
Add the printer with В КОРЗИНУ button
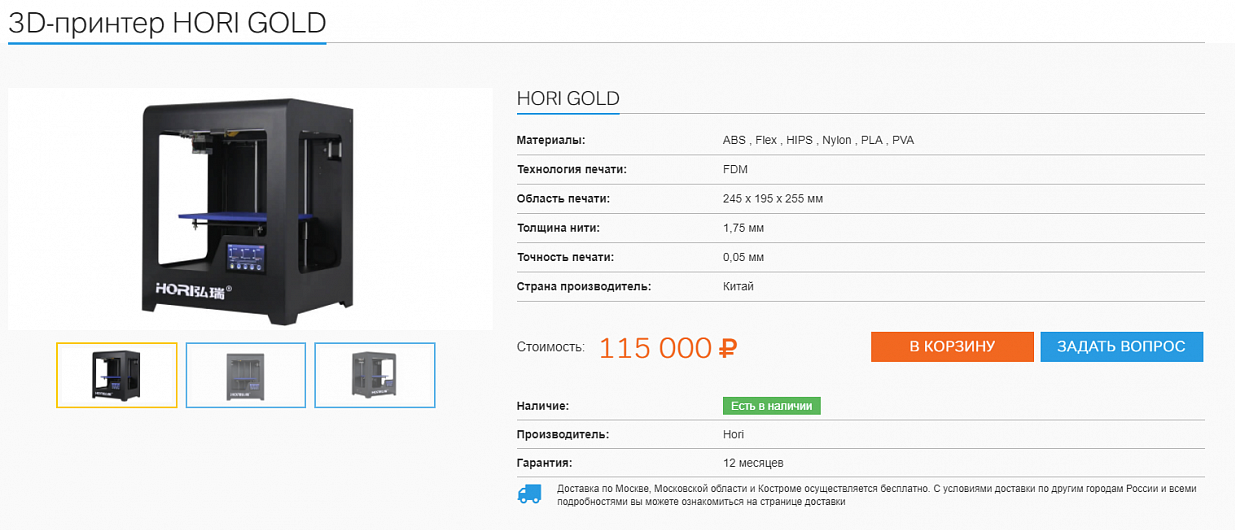(x=952, y=347)
